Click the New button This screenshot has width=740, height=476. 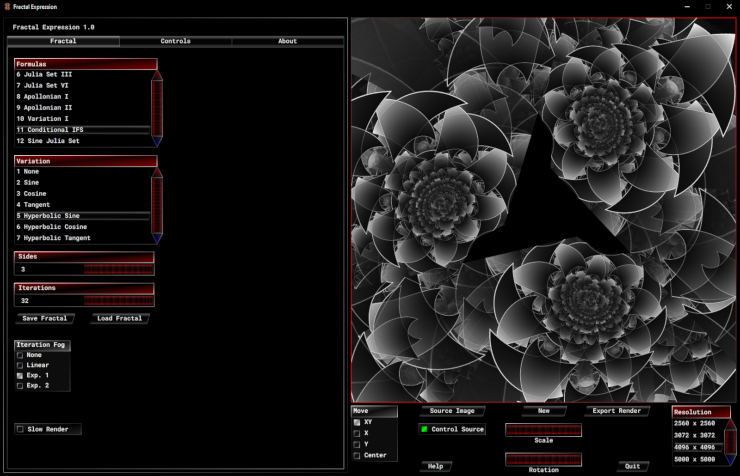pyautogui.click(x=544, y=411)
